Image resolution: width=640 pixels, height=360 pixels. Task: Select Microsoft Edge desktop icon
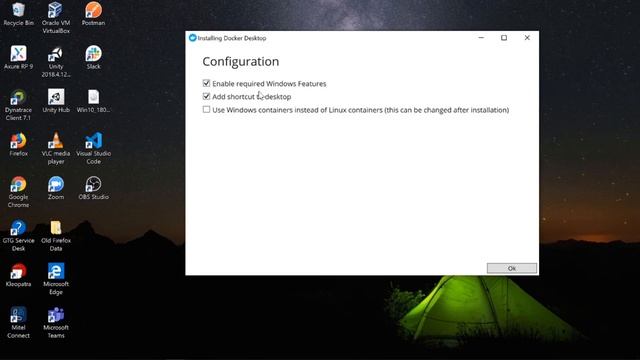[56, 279]
